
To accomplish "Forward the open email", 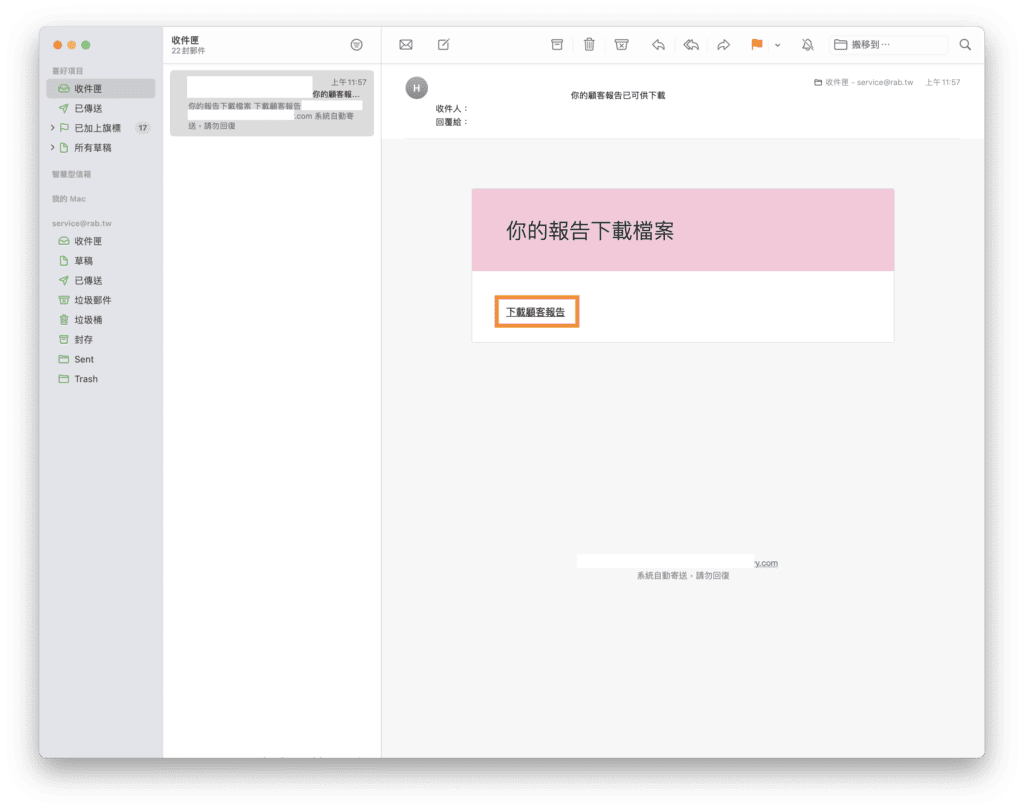I will click(x=724, y=44).
